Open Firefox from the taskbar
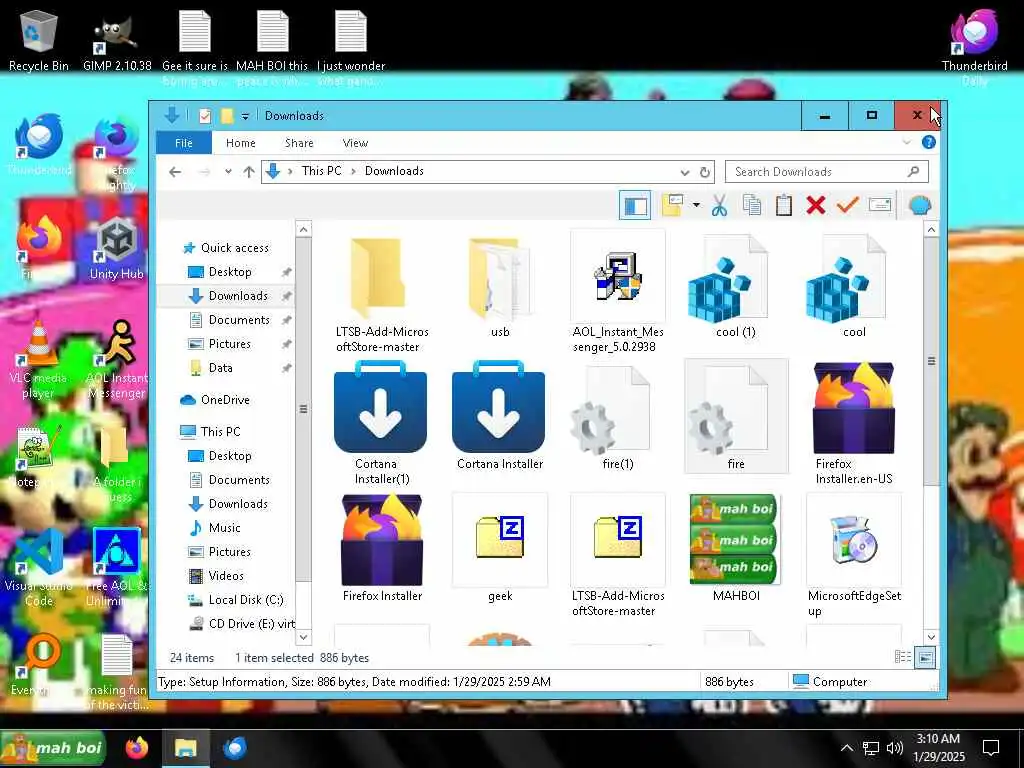Viewport: 1024px width, 768px height. coord(136,748)
